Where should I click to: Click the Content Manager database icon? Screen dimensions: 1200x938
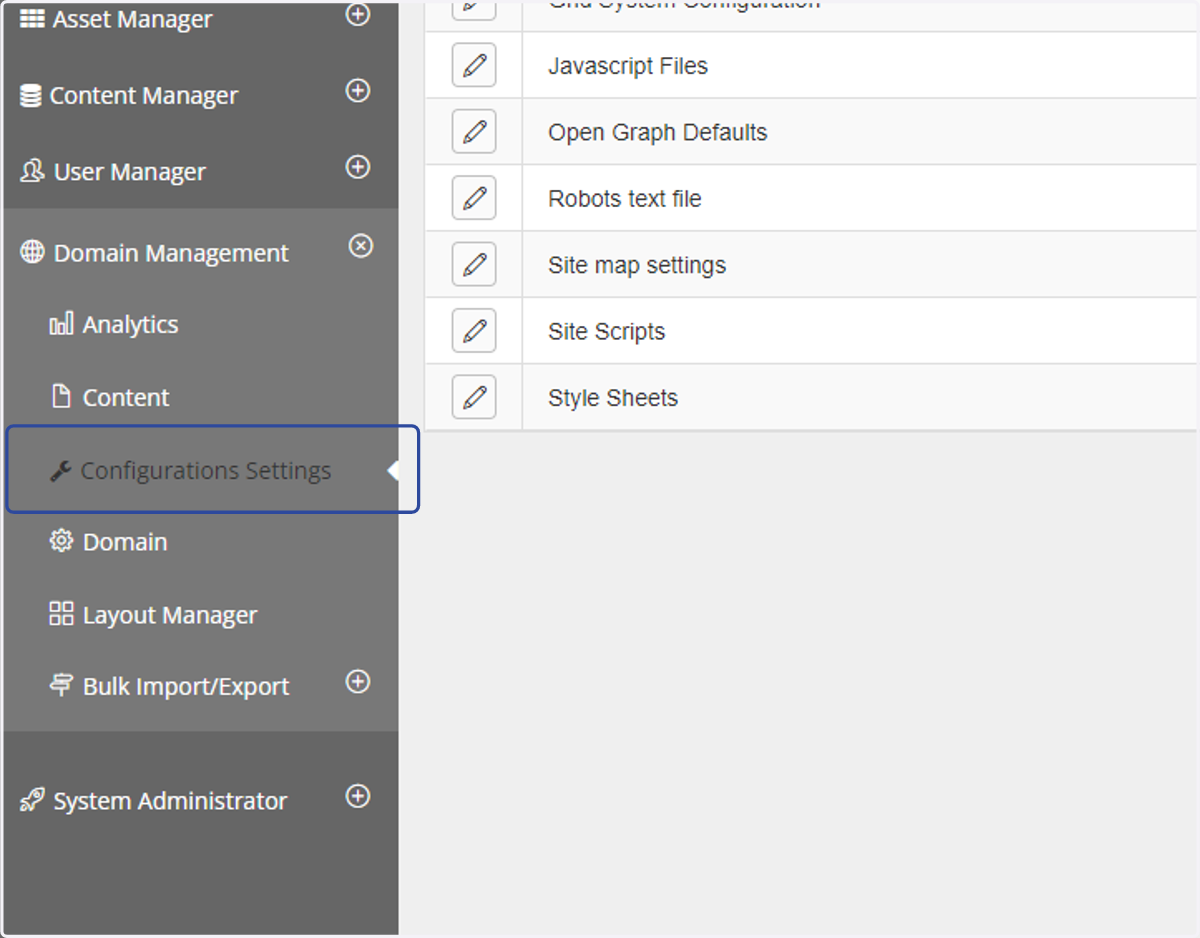[31, 96]
